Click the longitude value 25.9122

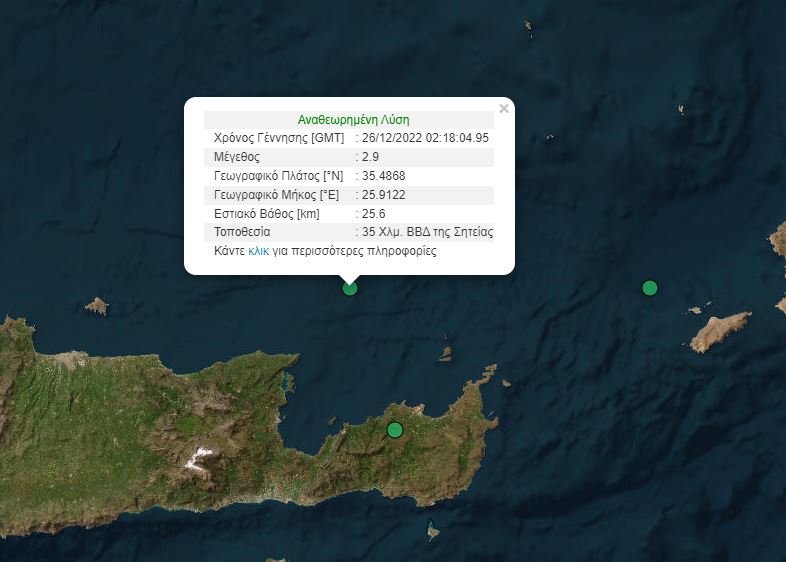click(383, 195)
